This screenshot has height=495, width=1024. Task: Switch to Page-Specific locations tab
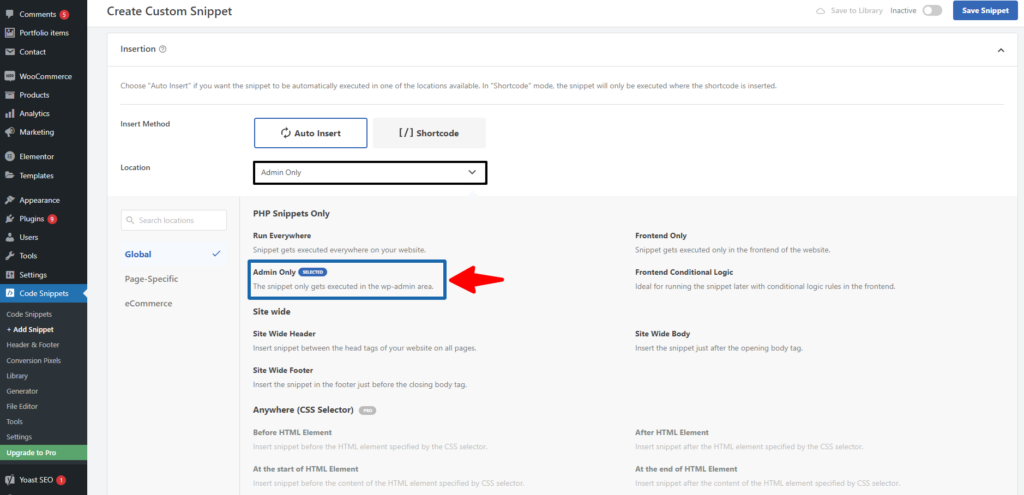click(x=153, y=279)
